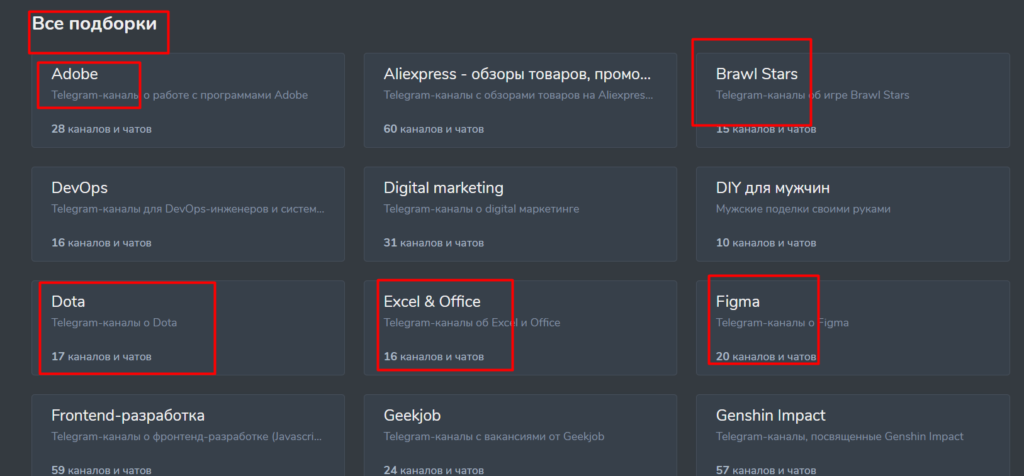Open the Aliexpress product reviews collection
The width and height of the screenshot is (1024, 476).
(520, 100)
